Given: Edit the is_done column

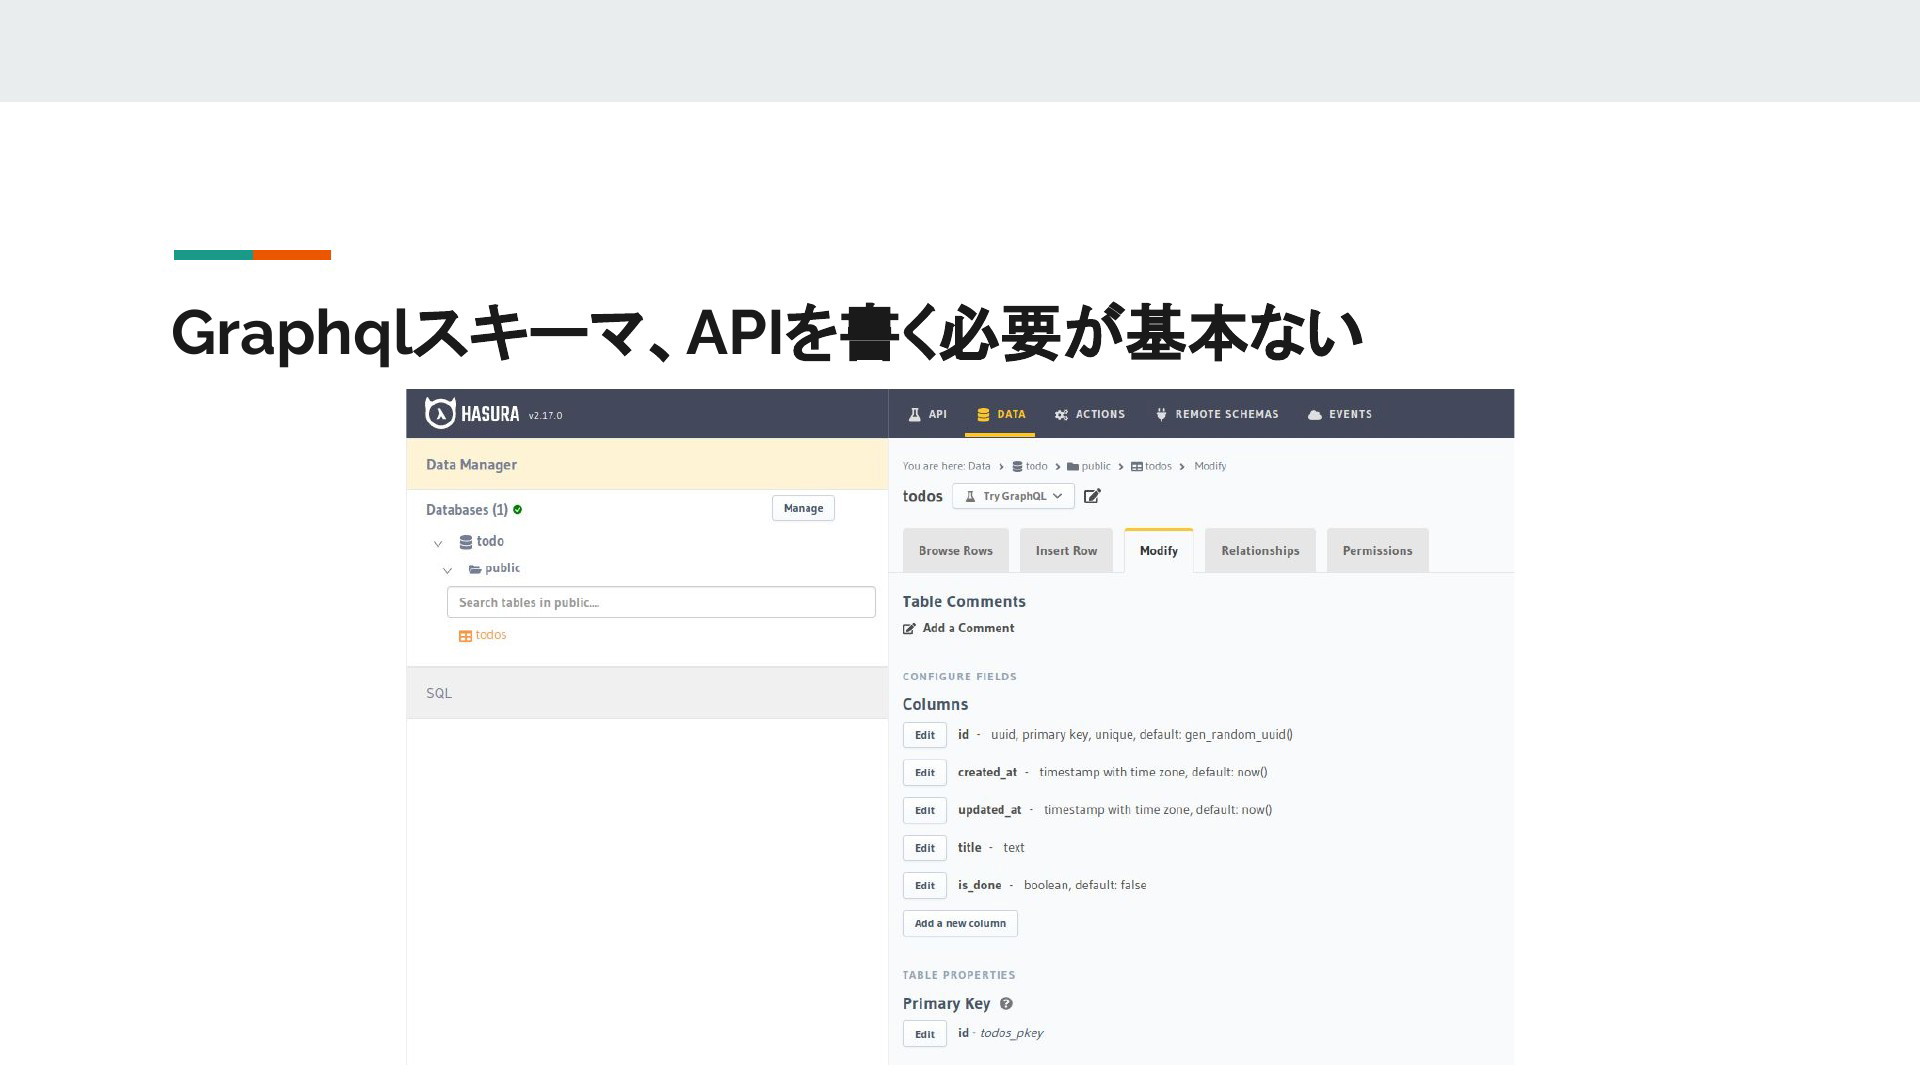Looking at the screenshot, I should coord(925,886).
